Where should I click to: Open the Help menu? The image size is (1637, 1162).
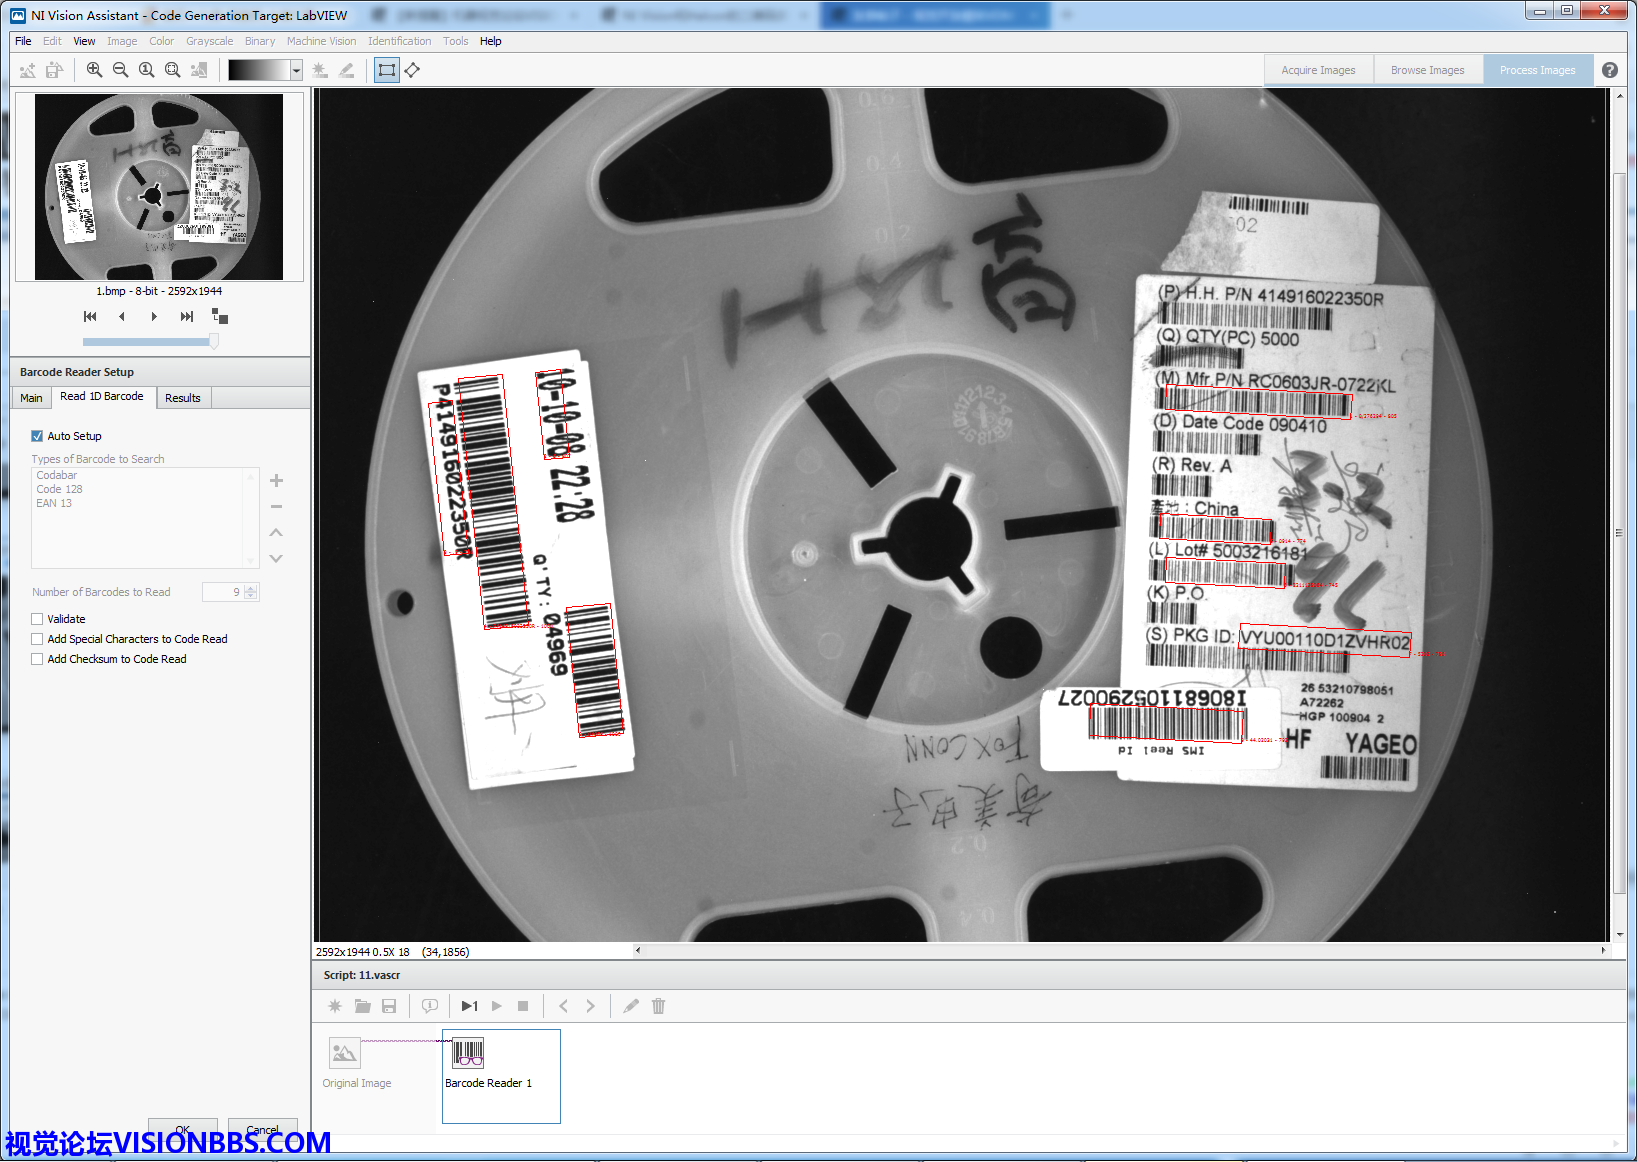(x=490, y=41)
